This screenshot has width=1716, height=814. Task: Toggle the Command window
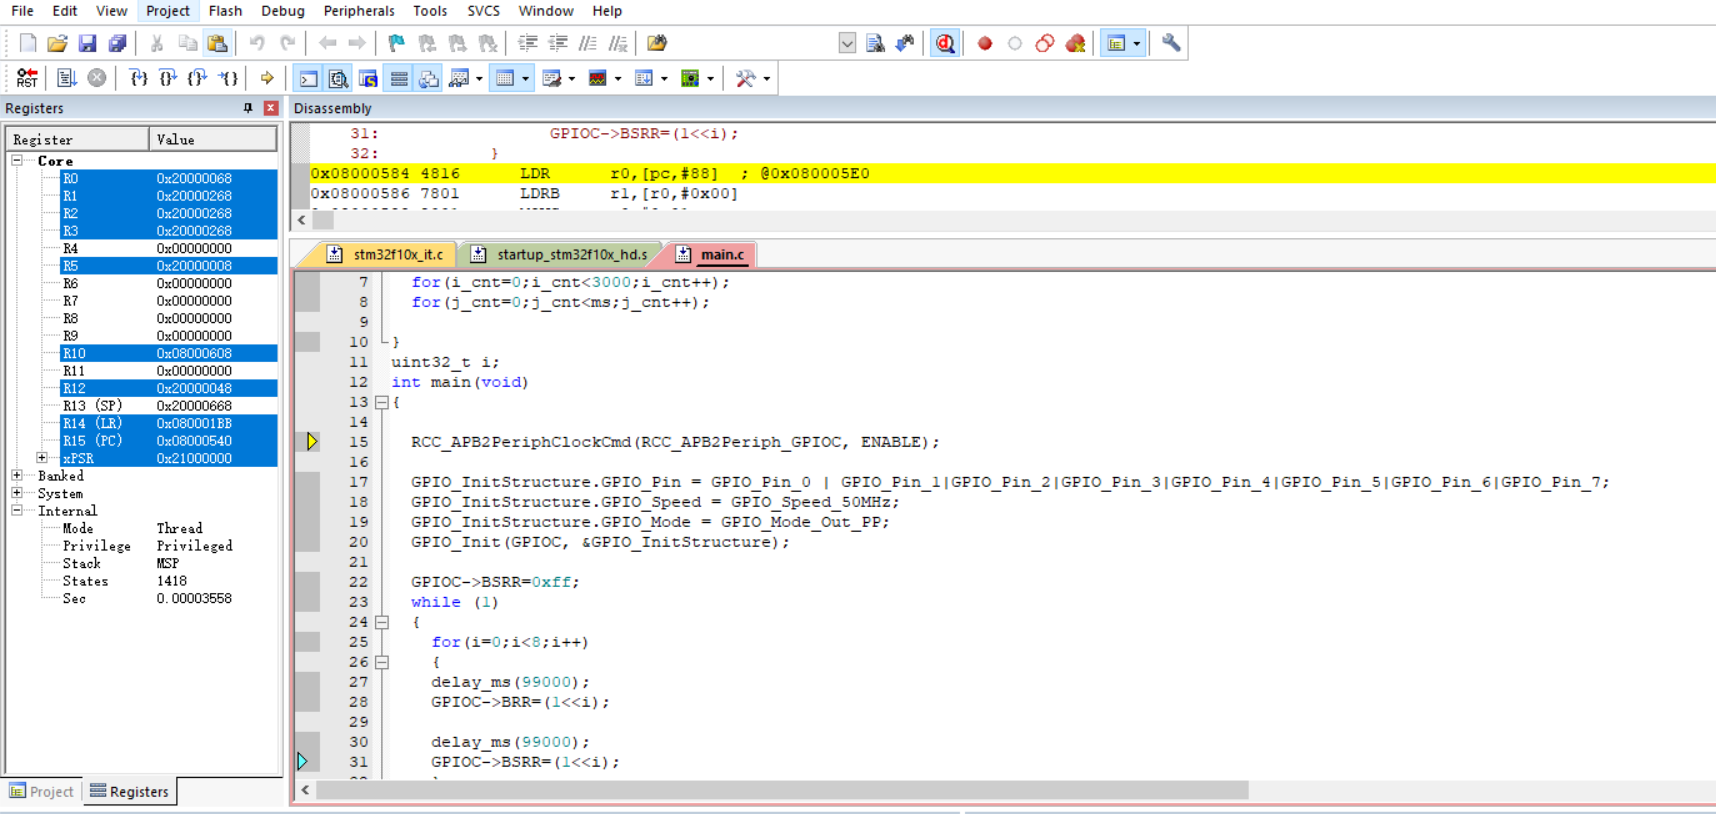point(309,78)
